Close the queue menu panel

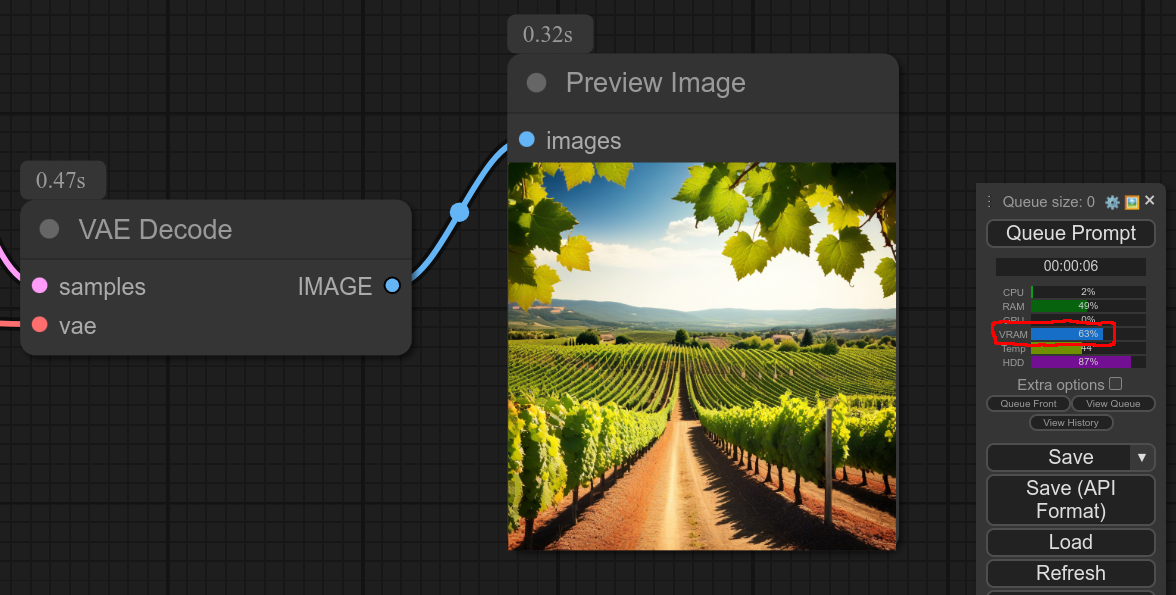1150,201
